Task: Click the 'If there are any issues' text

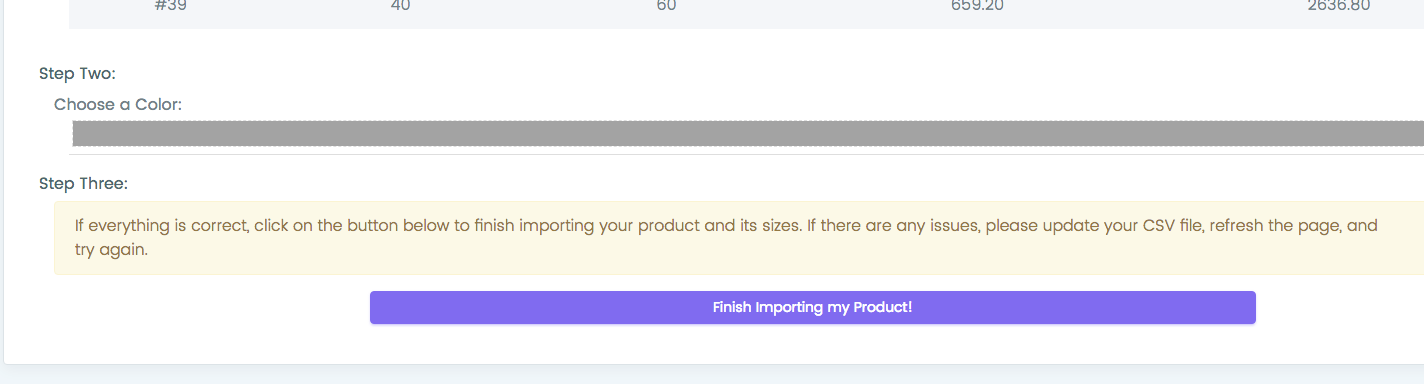Action: point(892,226)
